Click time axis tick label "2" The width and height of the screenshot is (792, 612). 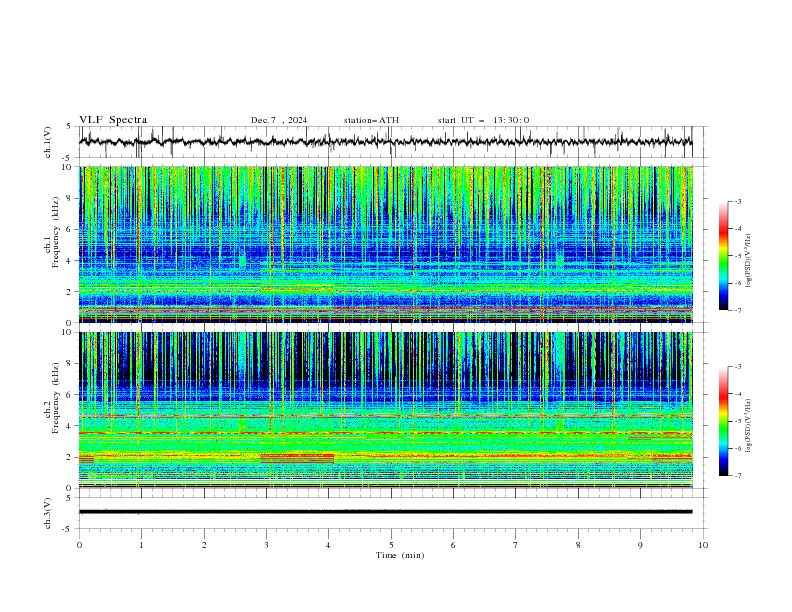pos(204,545)
